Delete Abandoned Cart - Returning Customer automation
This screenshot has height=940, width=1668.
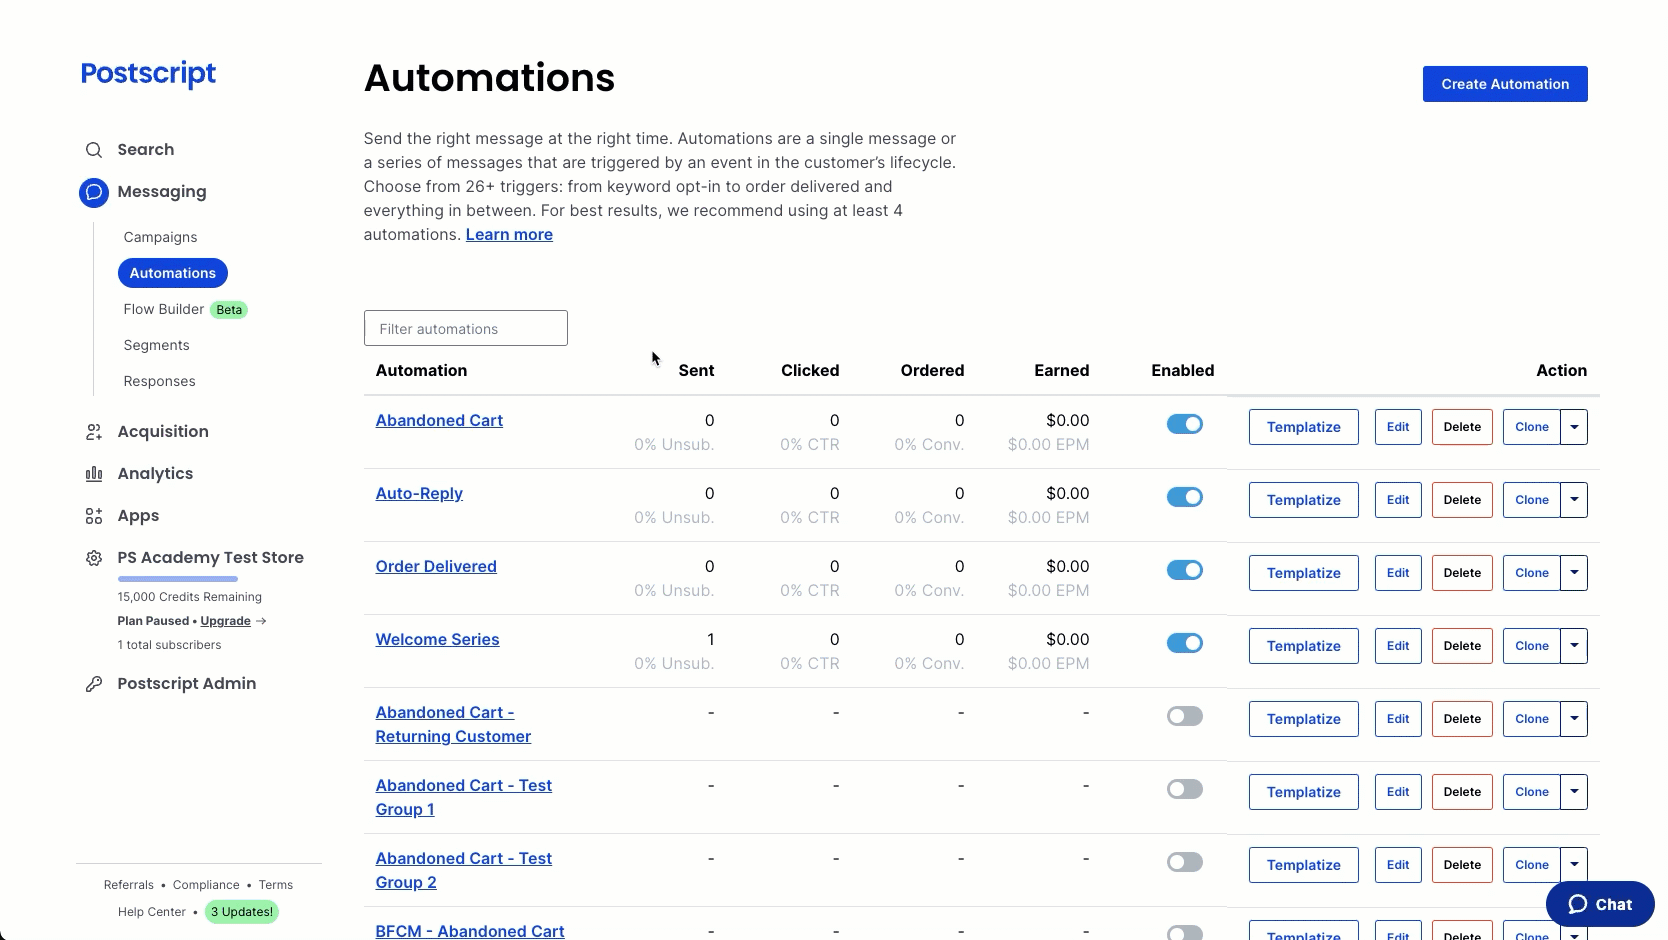tap(1462, 719)
